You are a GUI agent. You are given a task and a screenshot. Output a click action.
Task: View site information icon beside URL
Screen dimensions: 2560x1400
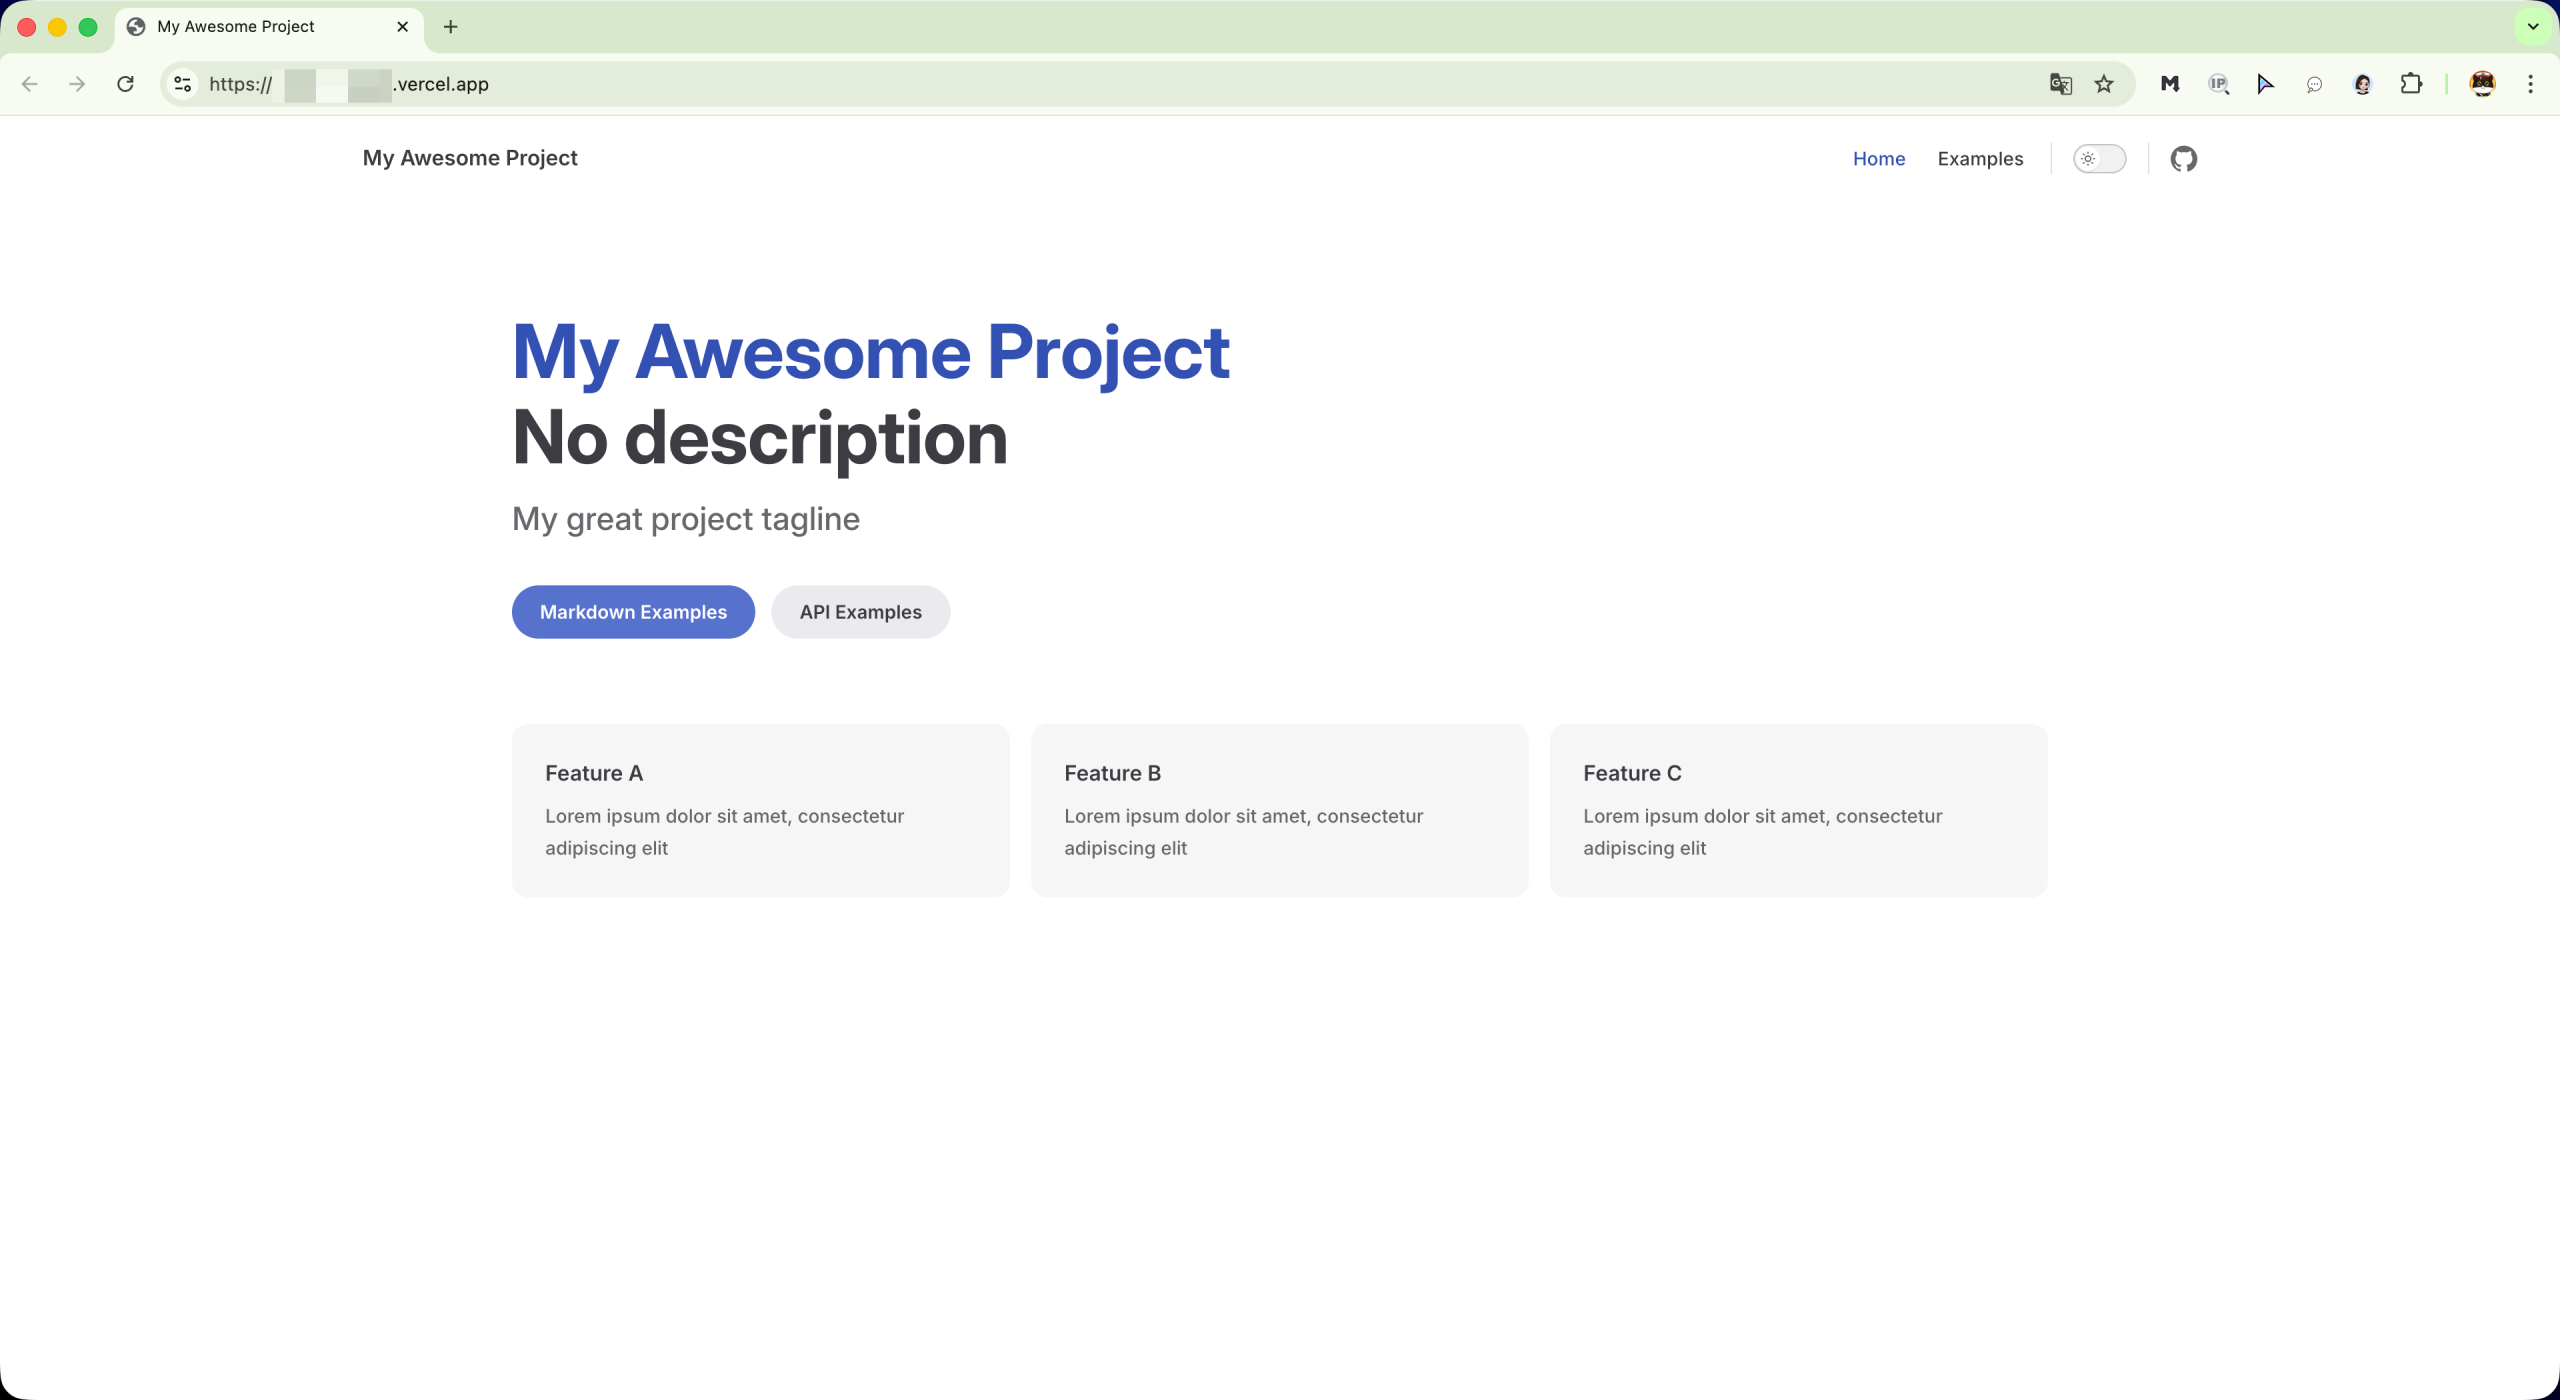click(x=183, y=84)
